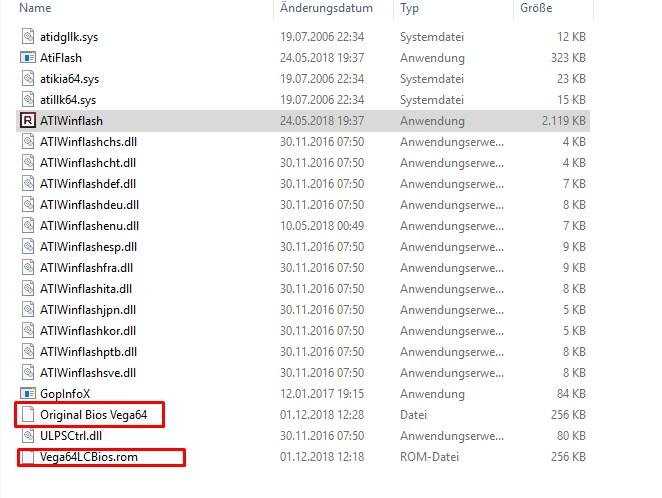Click the ATIWinflashkor.dll file icon
662x498 pixels.
tap(28, 330)
